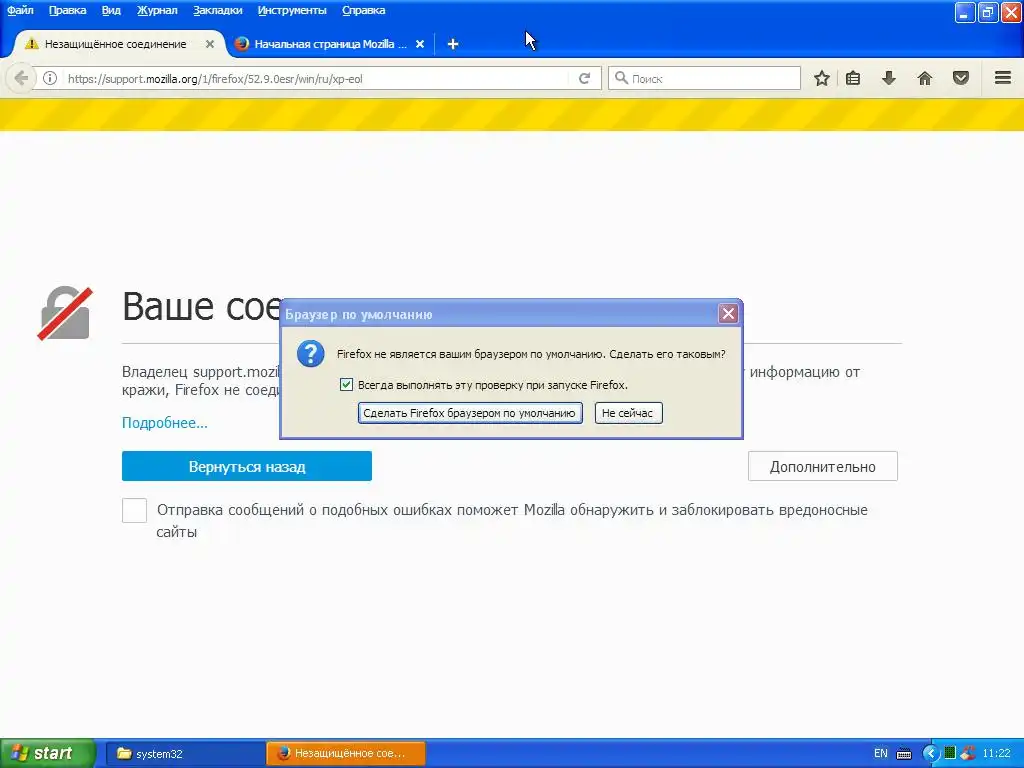
Task: Open the Pocket icon in toolbar
Action: click(x=961, y=78)
